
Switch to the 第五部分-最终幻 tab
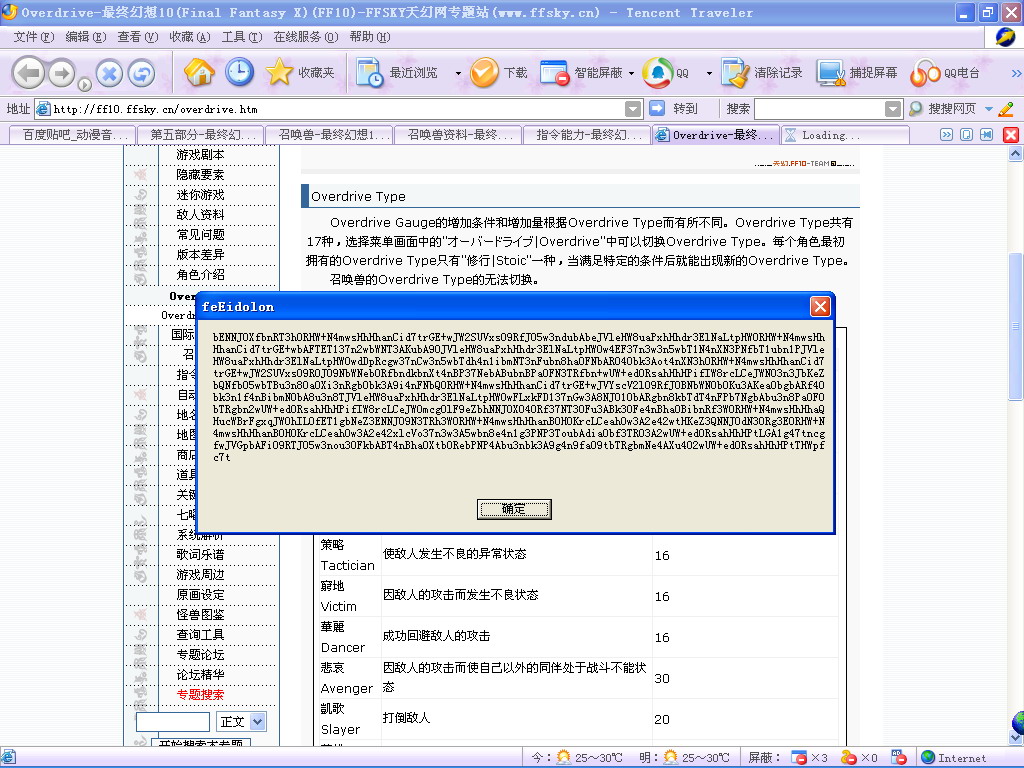(201, 135)
